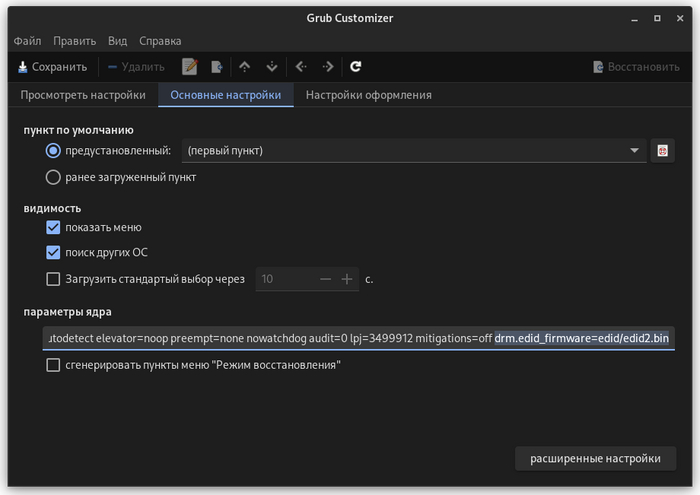Click the edit entry pencil icon

pyautogui.click(x=190, y=67)
